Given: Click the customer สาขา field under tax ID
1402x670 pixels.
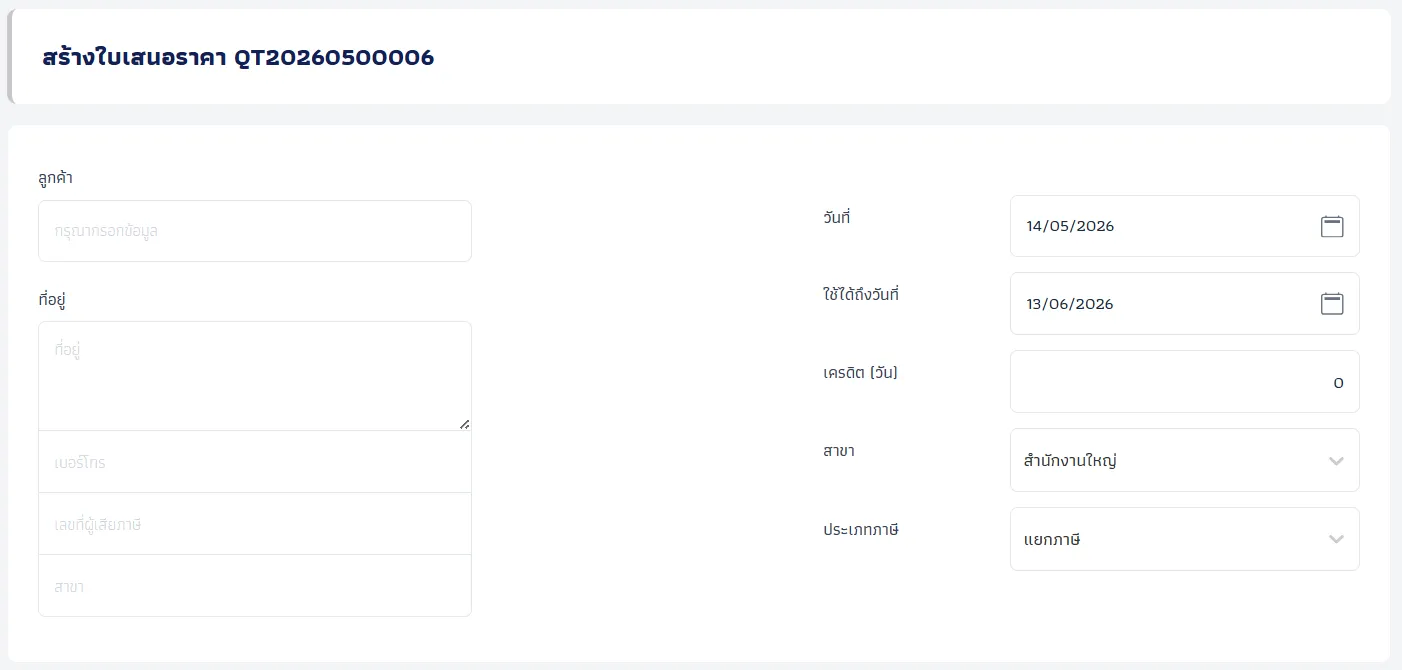Looking at the screenshot, I should [255, 586].
